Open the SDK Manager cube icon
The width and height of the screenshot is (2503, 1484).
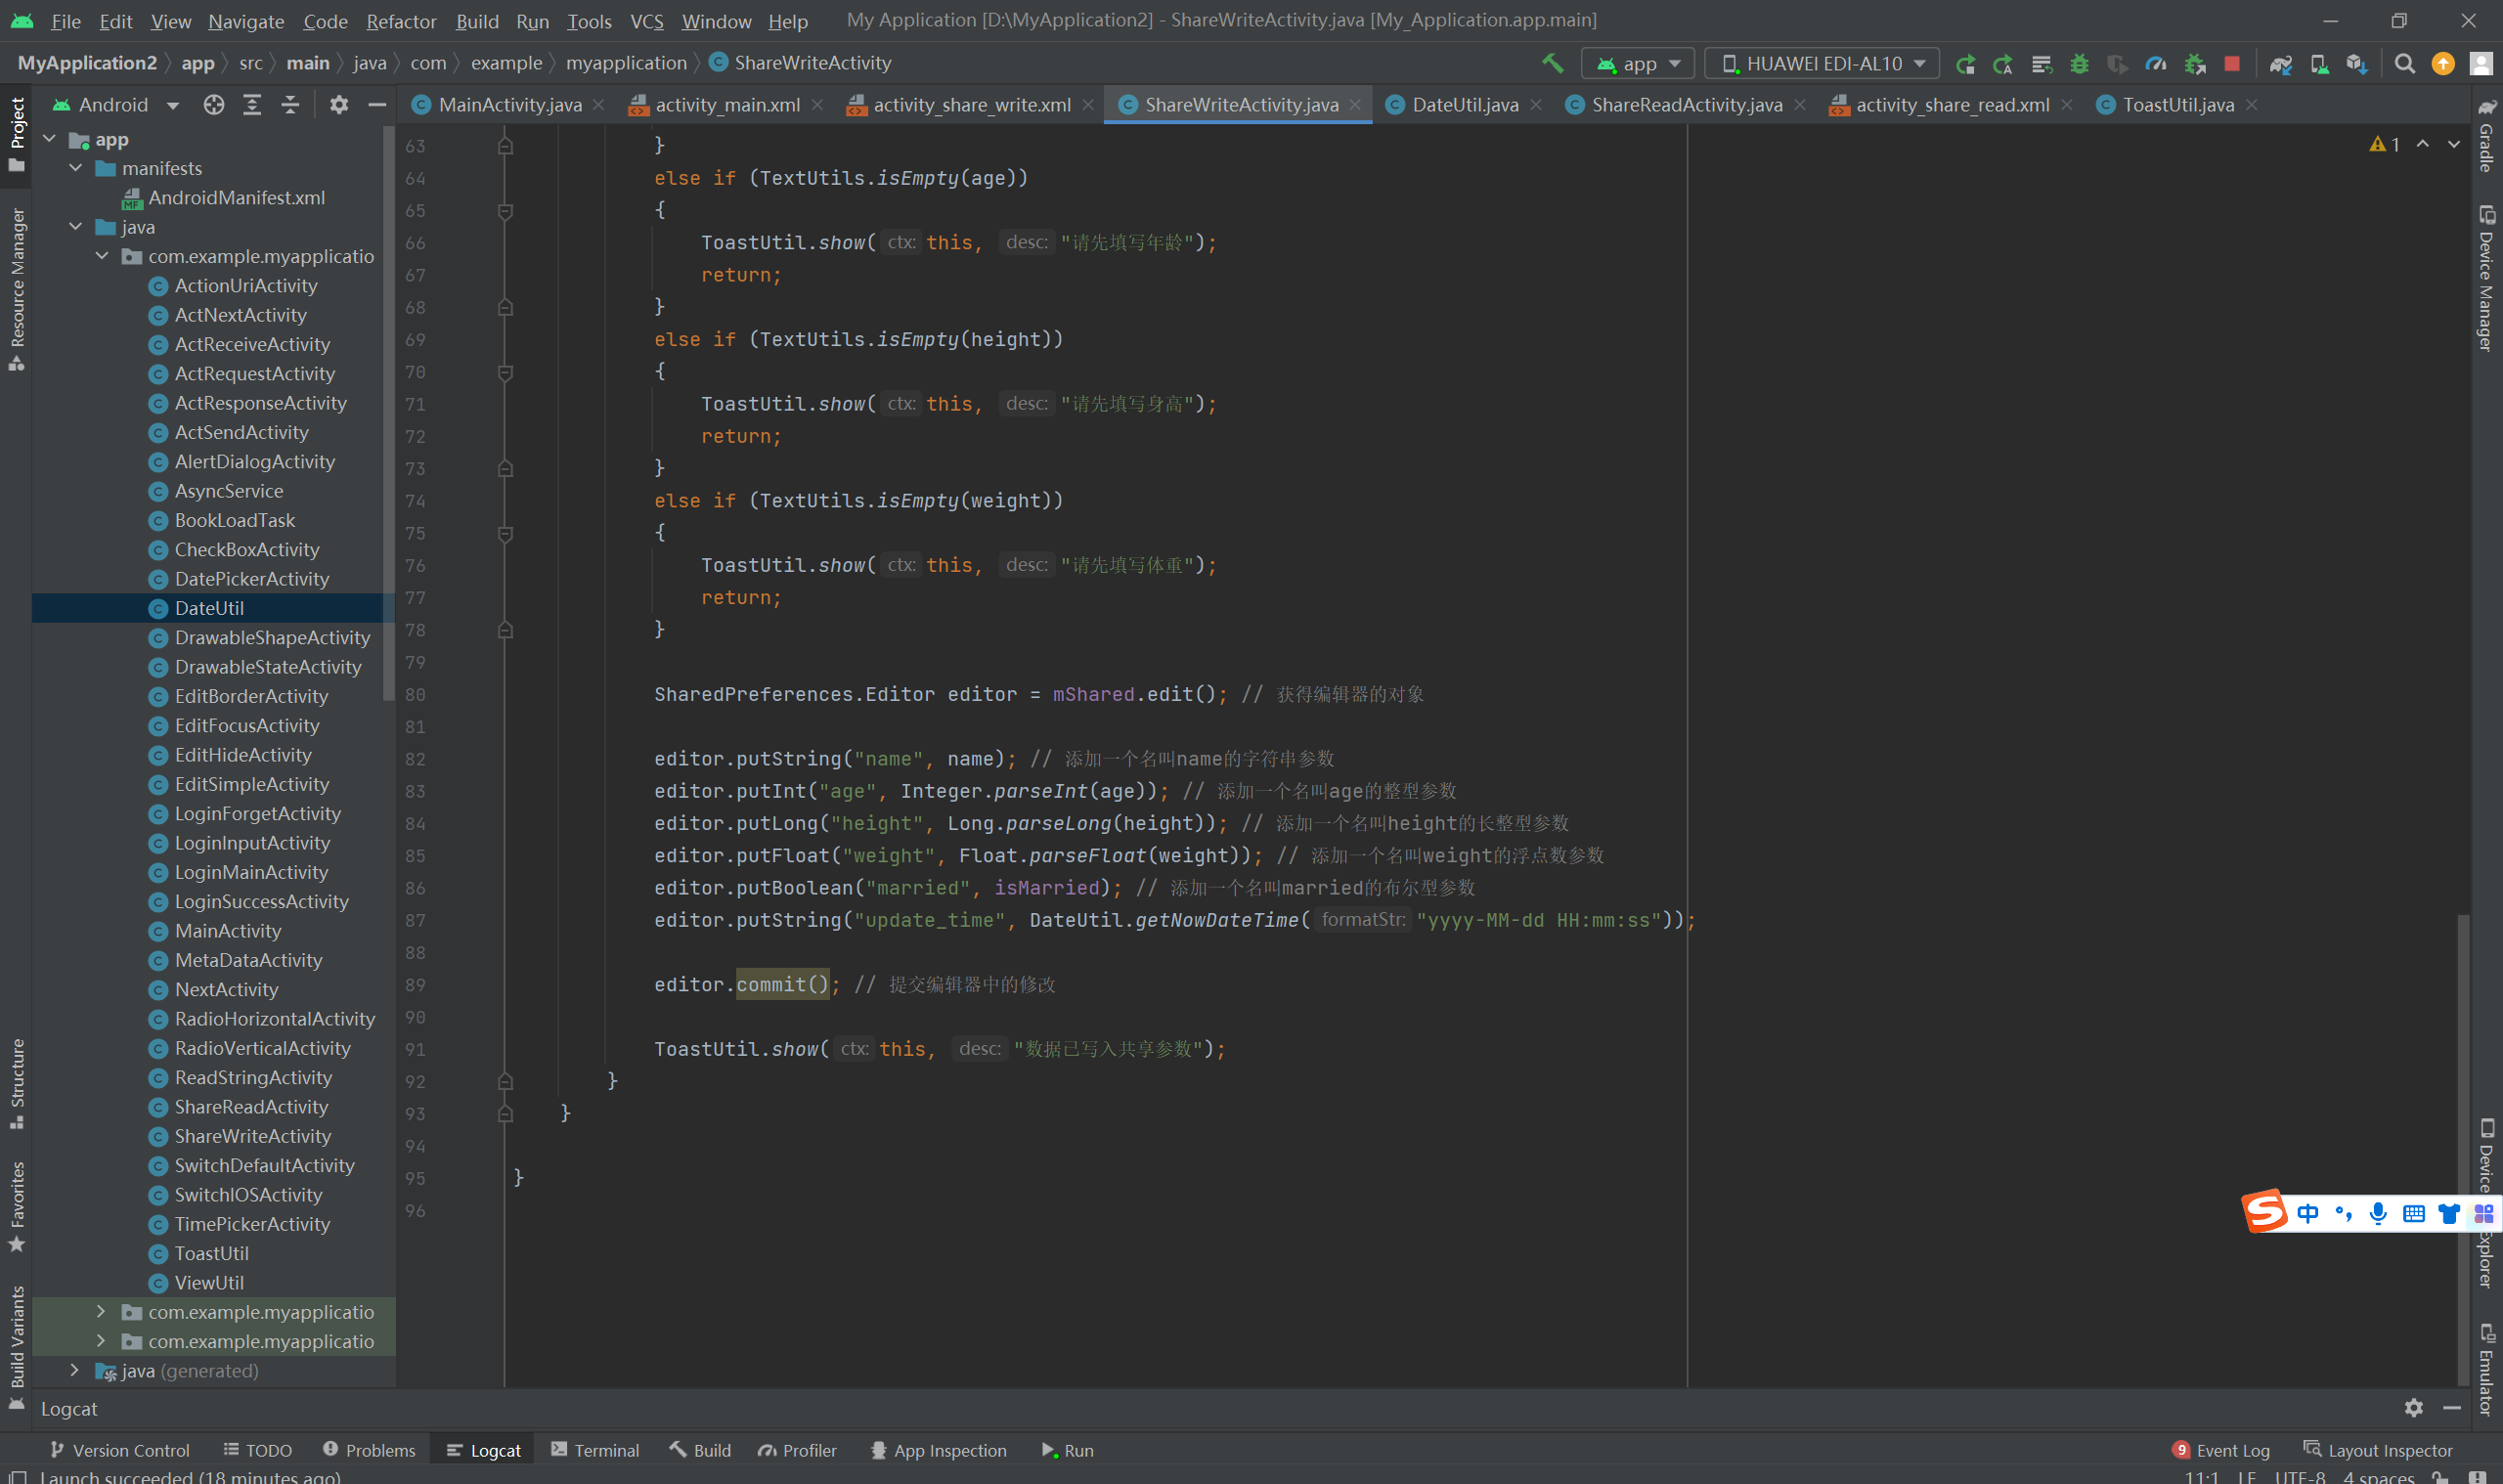pyautogui.click(x=2357, y=63)
